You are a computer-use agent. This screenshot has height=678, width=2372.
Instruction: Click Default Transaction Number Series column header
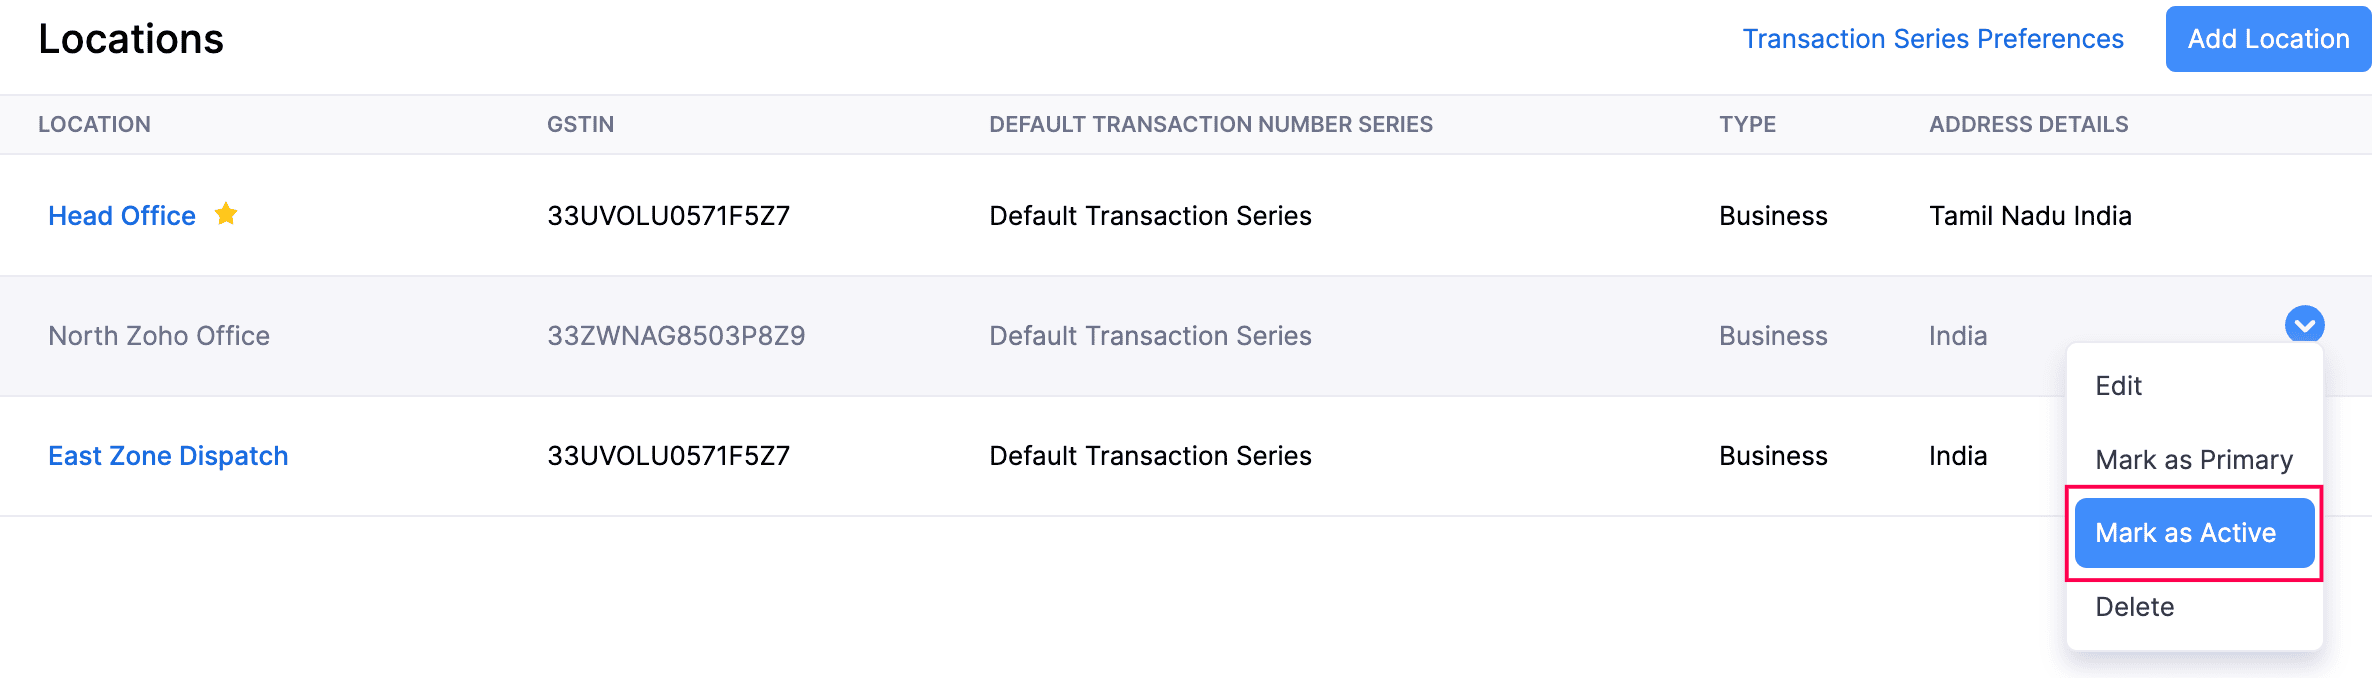[x=1210, y=125]
